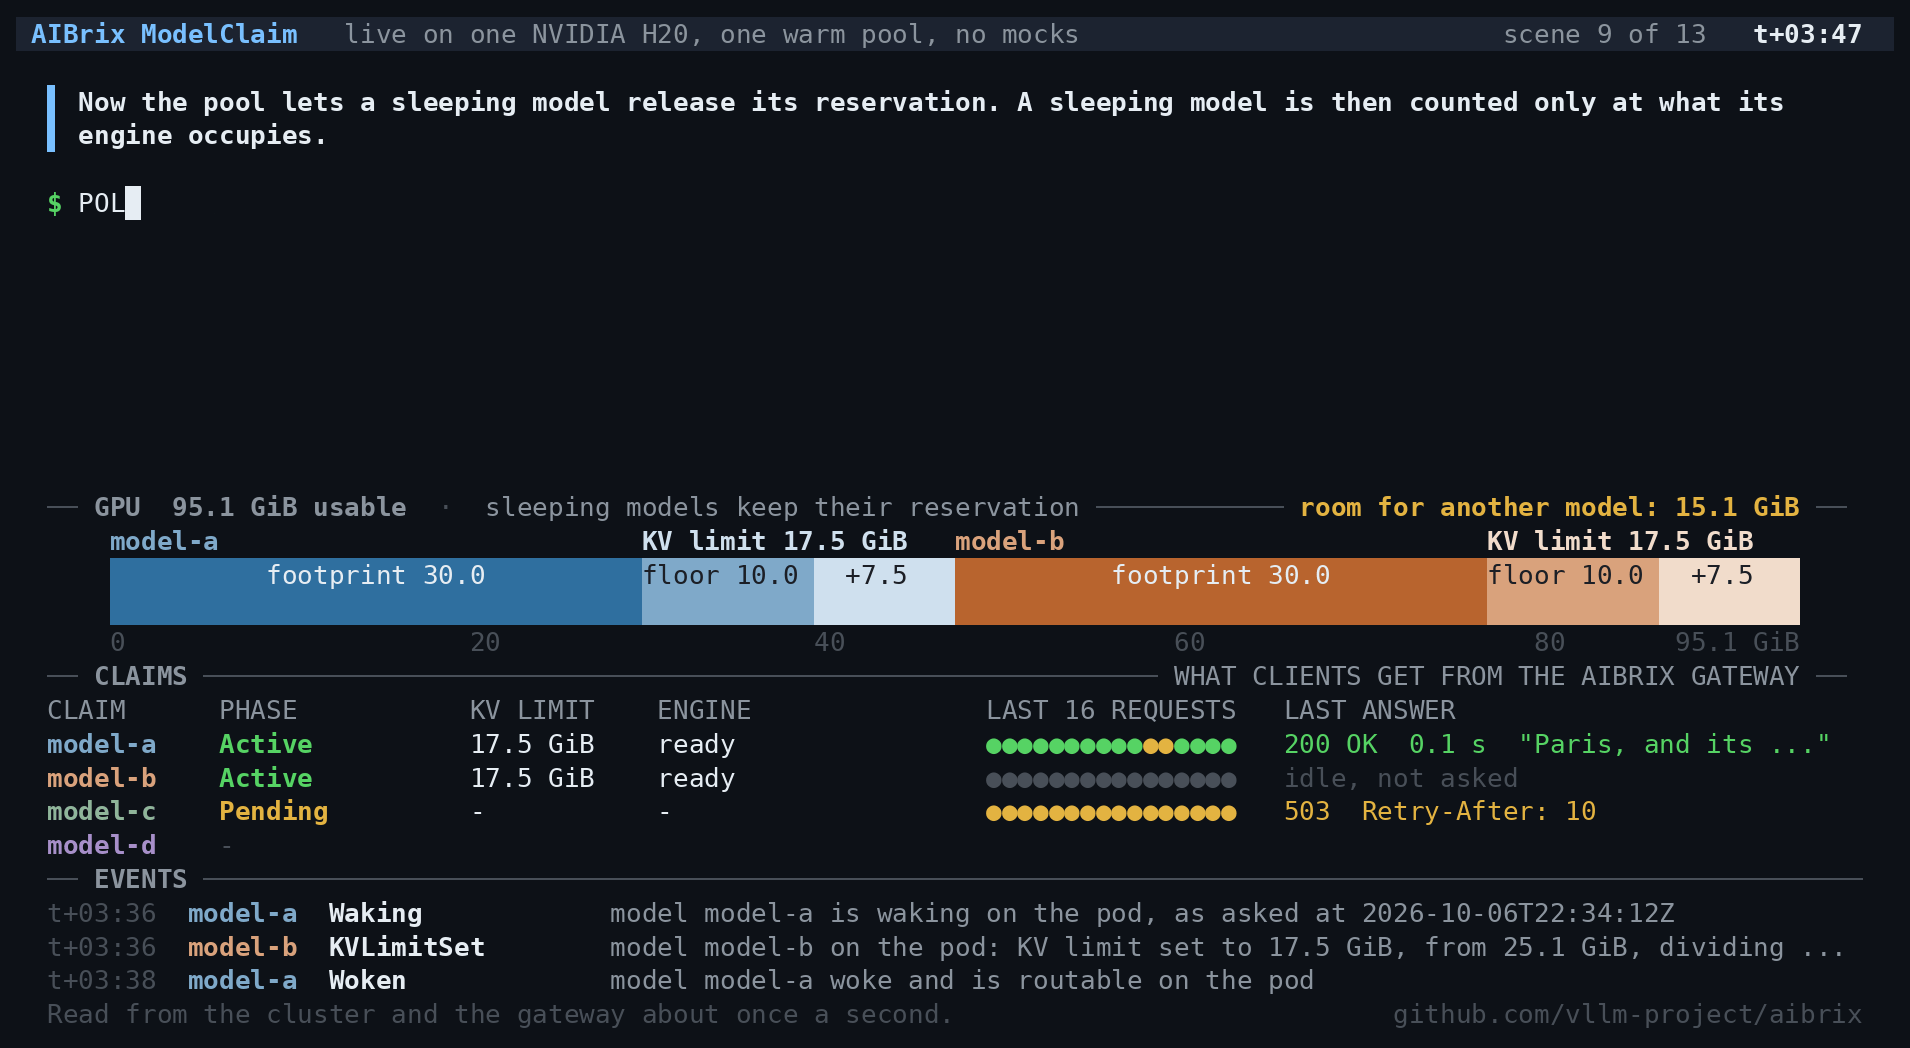Click model-a '17.5 GiB' KV limit cell
The width and height of the screenshot is (1910, 1048).
pyautogui.click(x=532, y=744)
